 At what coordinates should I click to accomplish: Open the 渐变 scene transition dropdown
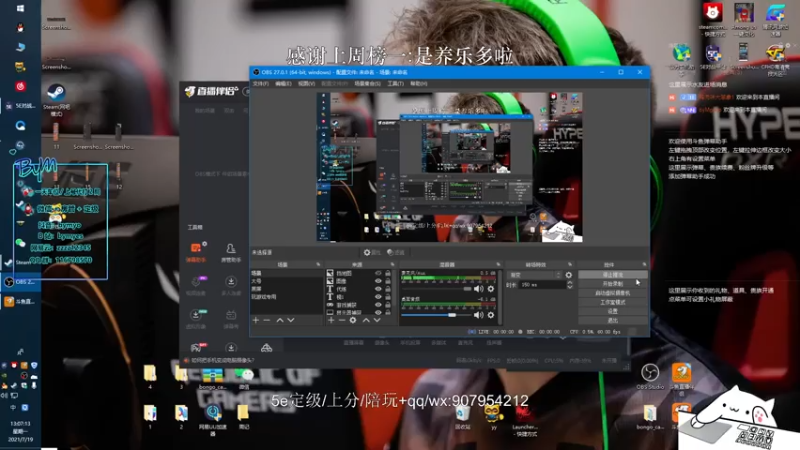[535, 275]
